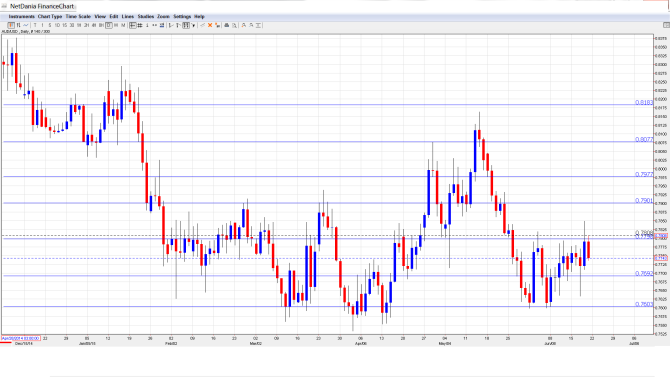Open the Time Scale menu
Screen dimensions: 670x377
coord(78,17)
